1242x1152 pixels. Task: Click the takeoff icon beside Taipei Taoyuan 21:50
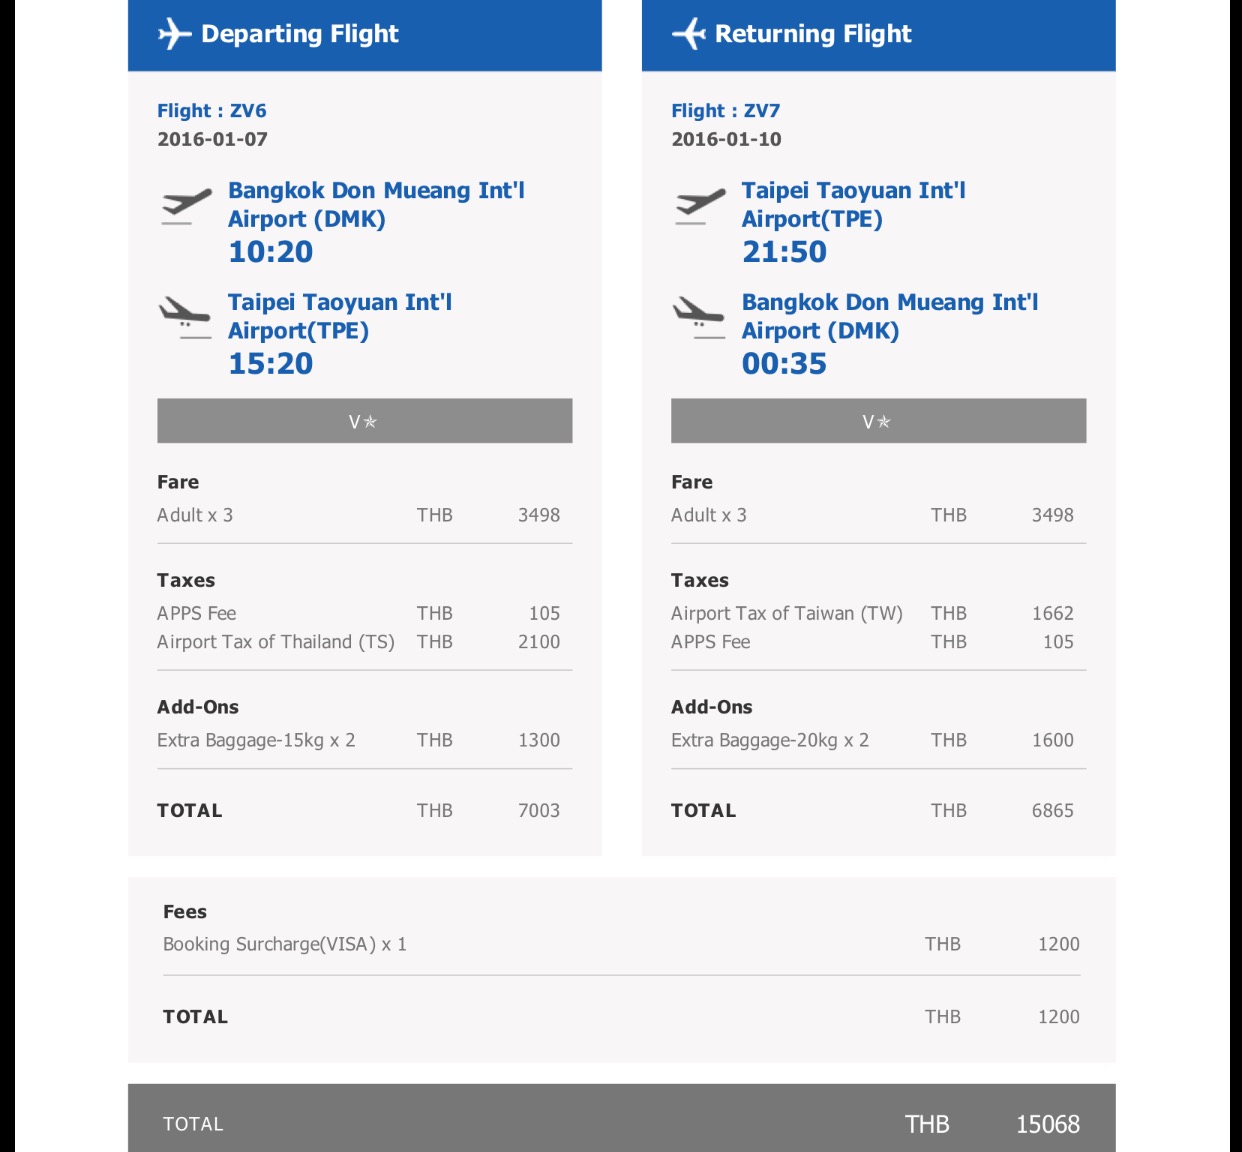point(700,206)
